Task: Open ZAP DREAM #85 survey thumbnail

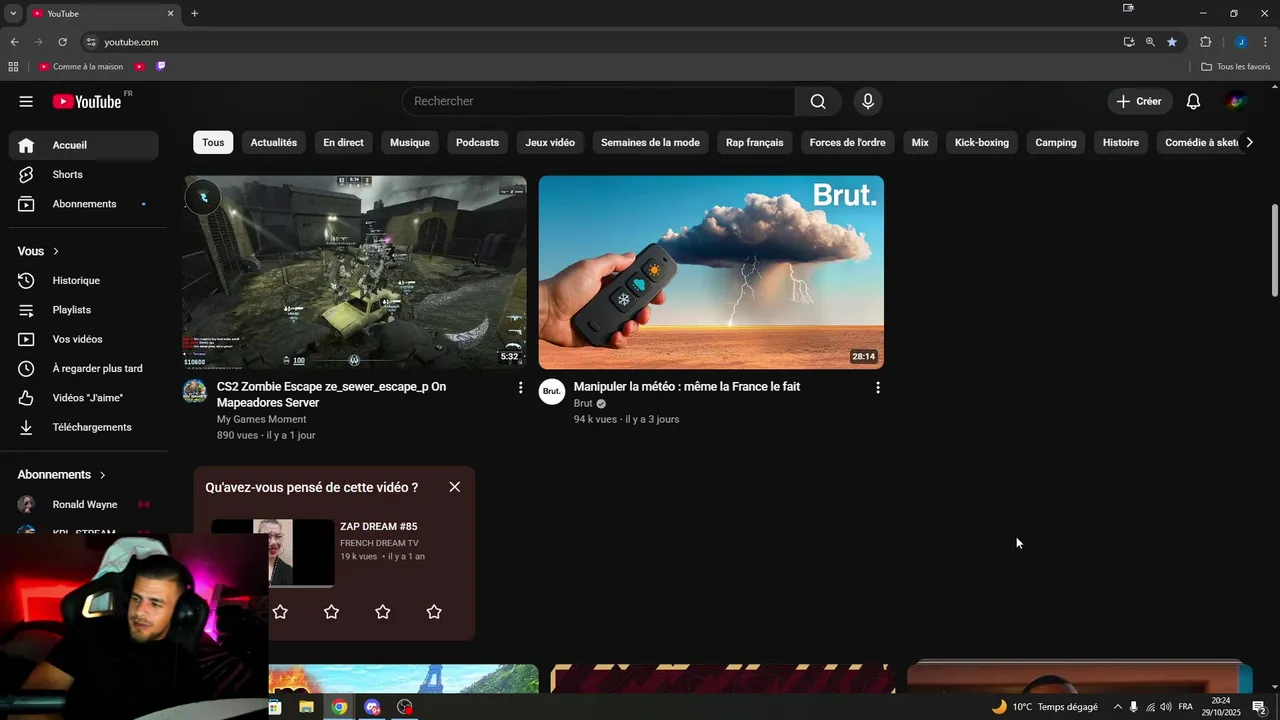Action: click(273, 552)
